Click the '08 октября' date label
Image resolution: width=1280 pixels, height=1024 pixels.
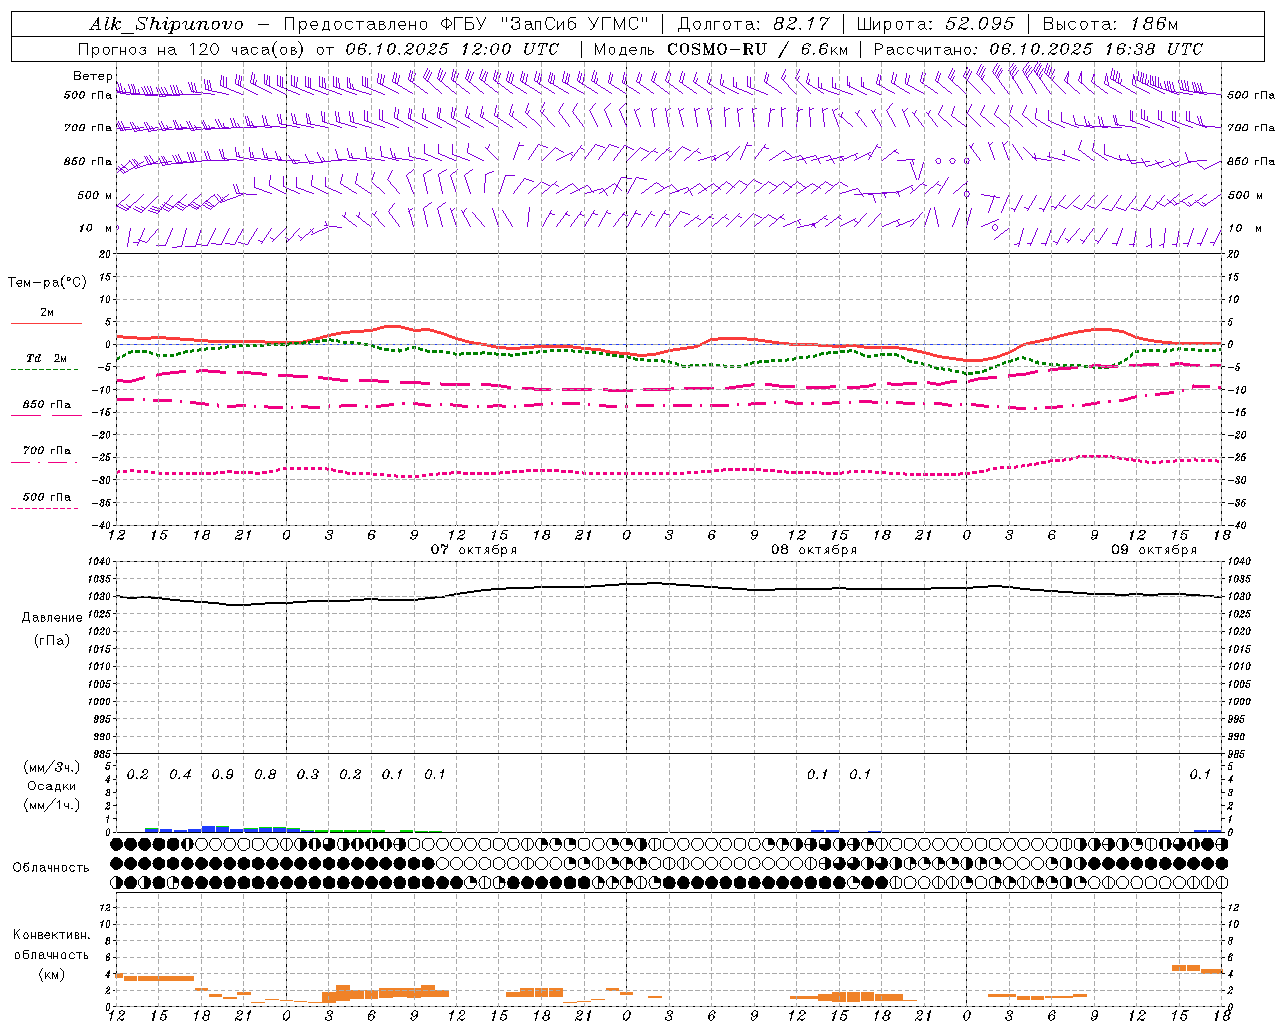coord(814,550)
